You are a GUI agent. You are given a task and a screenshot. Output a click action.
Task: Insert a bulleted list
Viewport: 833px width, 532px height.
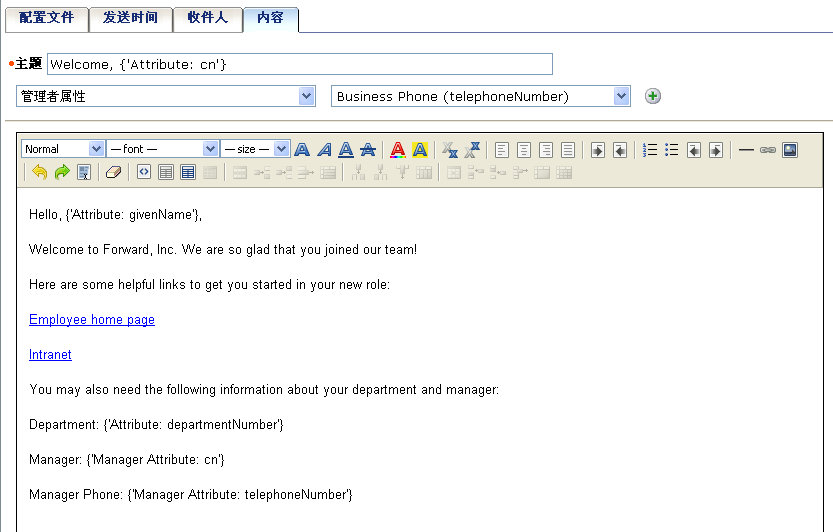coord(672,150)
